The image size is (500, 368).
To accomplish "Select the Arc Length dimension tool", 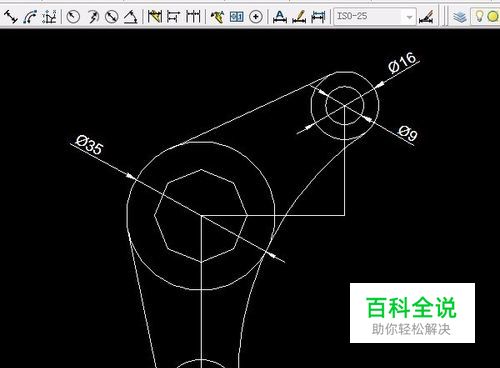I will tap(30, 16).
